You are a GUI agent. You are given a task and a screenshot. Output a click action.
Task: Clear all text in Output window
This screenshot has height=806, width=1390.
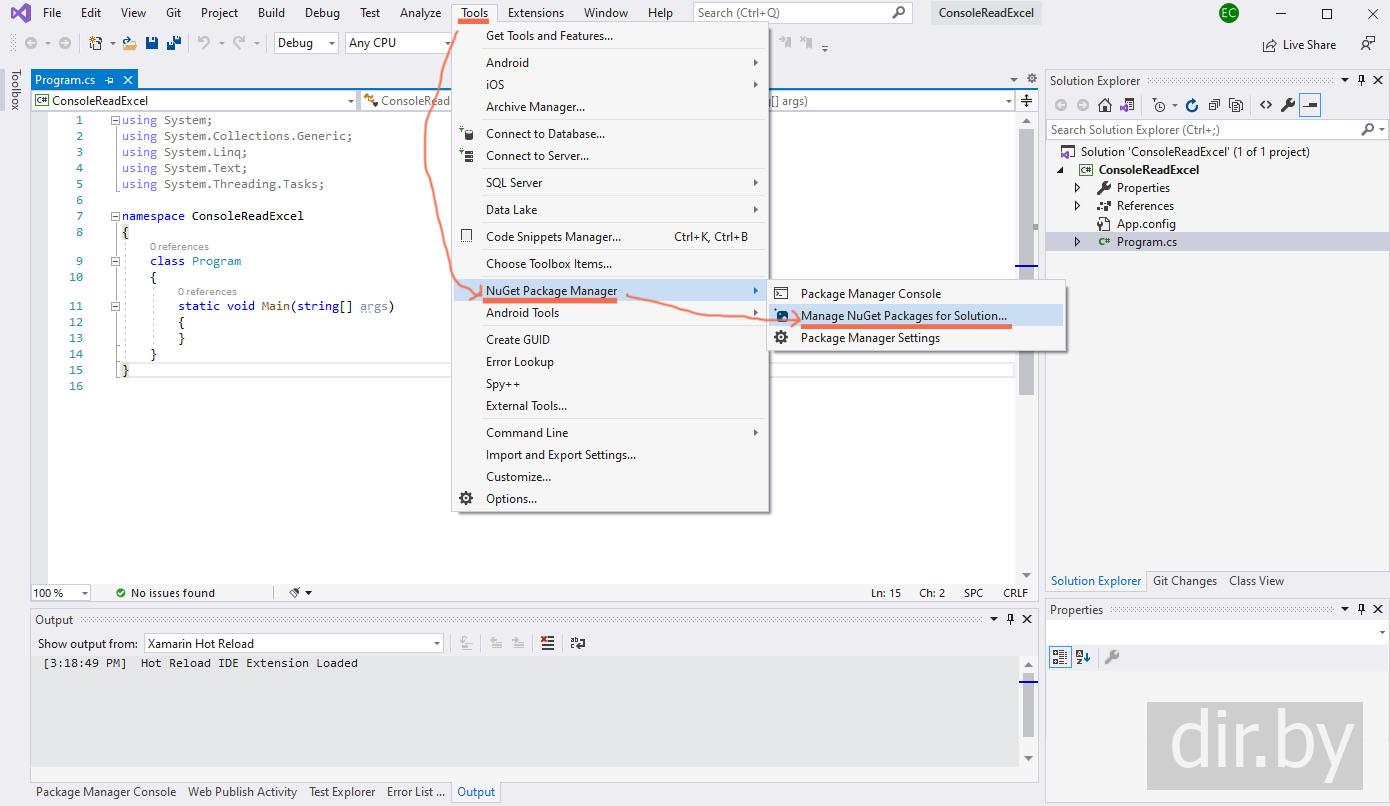click(547, 643)
